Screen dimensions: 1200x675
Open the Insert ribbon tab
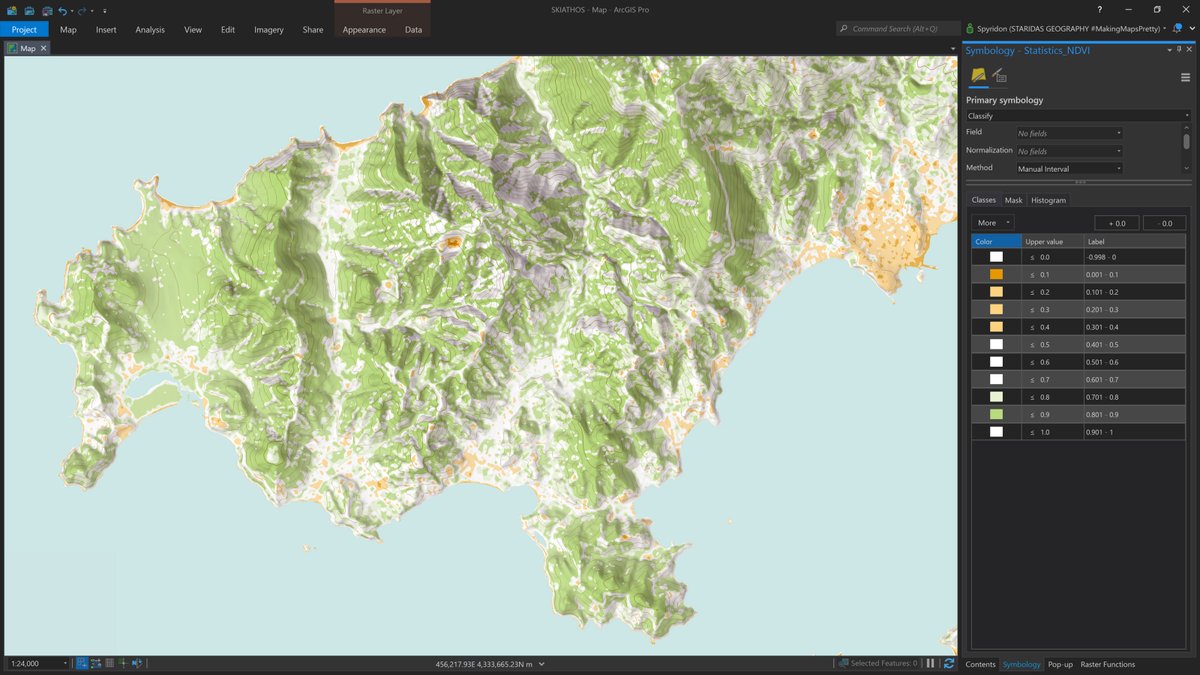(106, 29)
